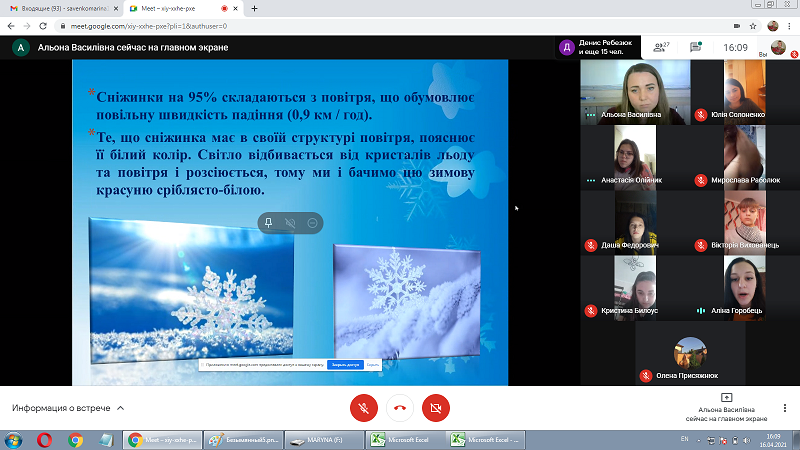The image size is (800, 450).
Task: Click the camera permission icon in address bar
Action: tap(737, 26)
